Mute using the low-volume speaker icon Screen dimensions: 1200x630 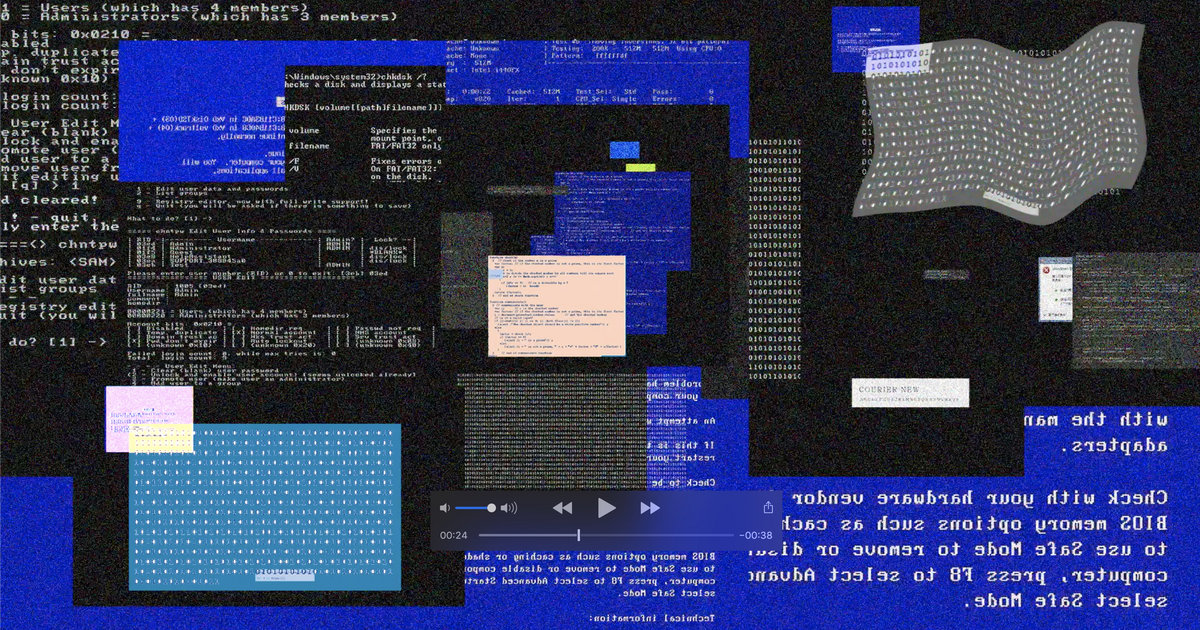click(445, 509)
